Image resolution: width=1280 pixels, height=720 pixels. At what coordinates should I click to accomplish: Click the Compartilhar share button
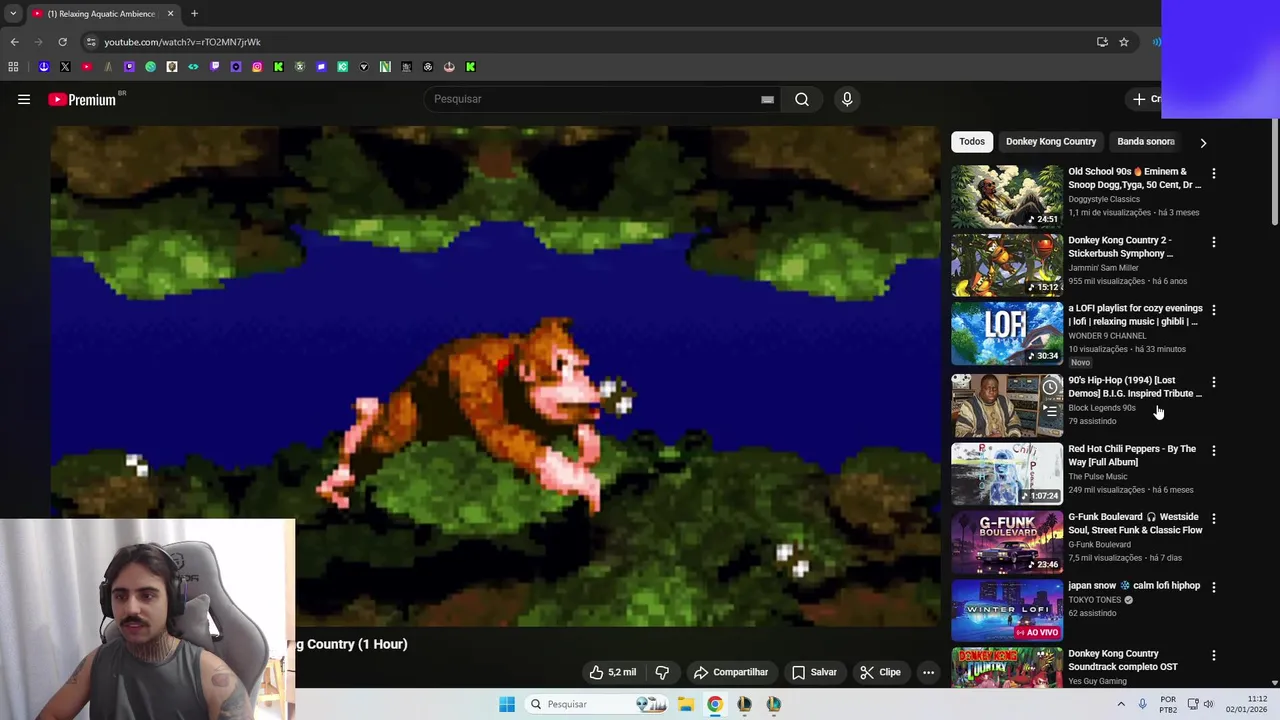(x=731, y=672)
